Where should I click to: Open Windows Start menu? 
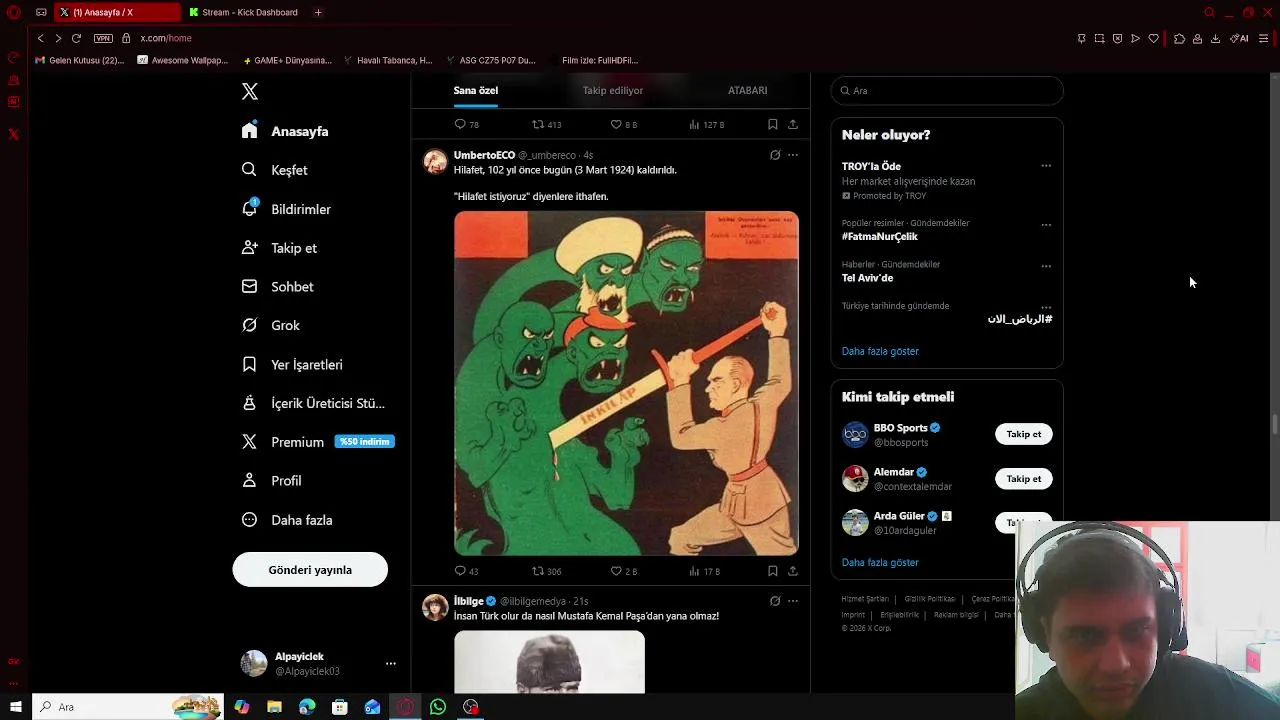pyautogui.click(x=15, y=707)
